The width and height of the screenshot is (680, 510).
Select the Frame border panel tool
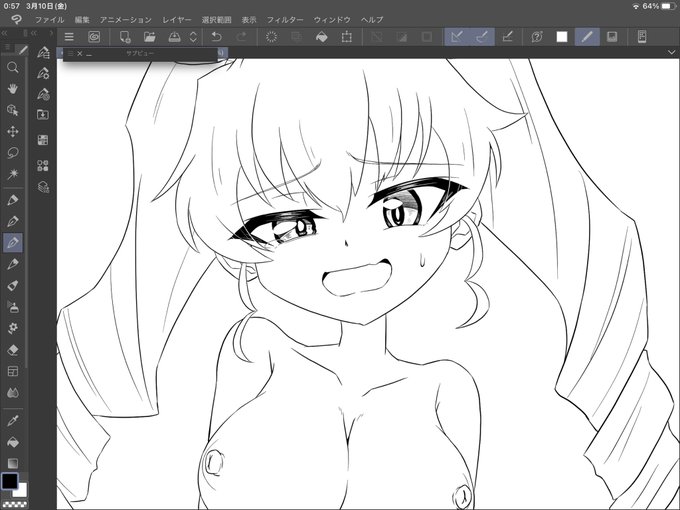tap(13, 371)
